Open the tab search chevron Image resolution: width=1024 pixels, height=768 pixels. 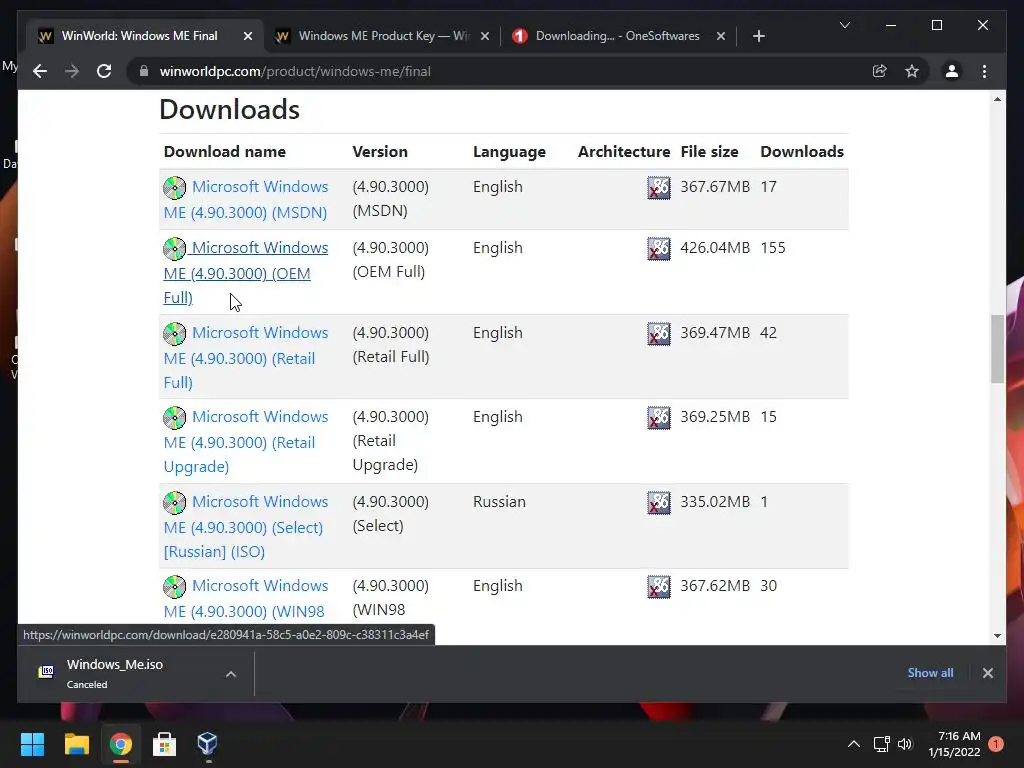pos(844,25)
